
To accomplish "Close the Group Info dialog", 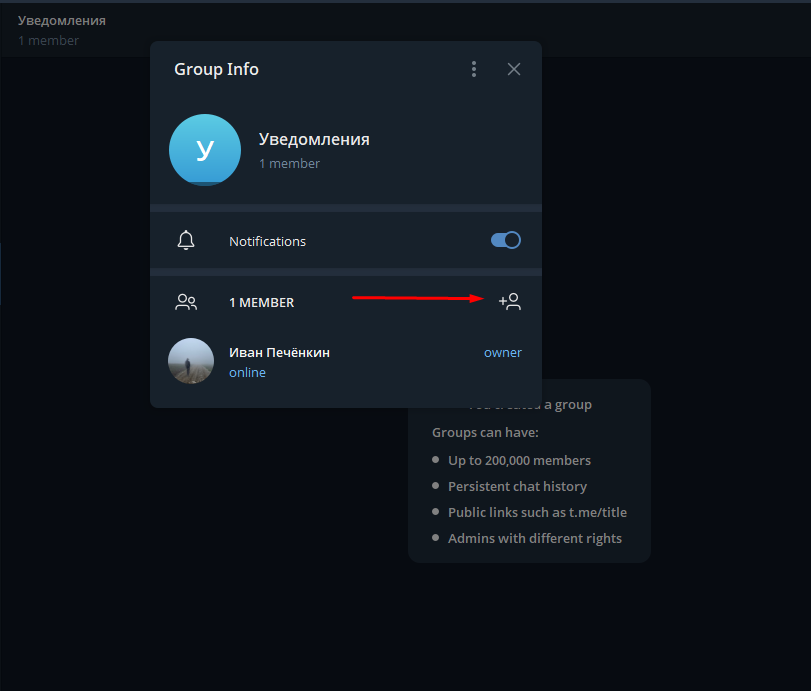I will 514,69.
